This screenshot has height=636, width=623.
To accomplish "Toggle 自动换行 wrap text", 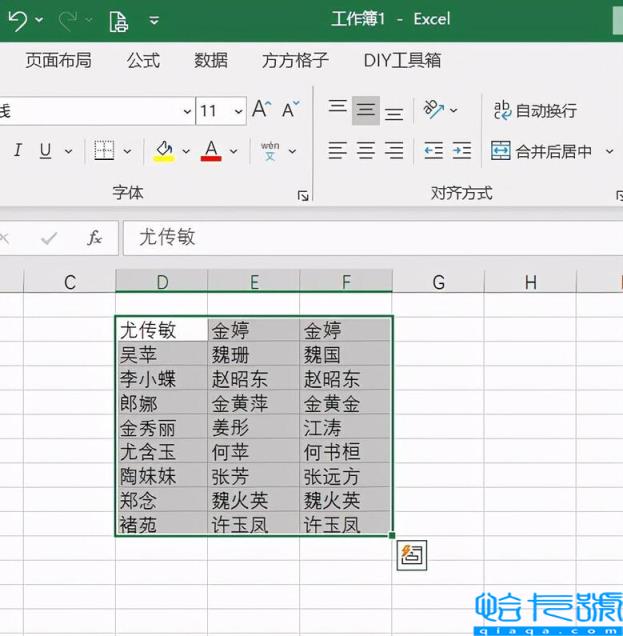I will point(535,110).
